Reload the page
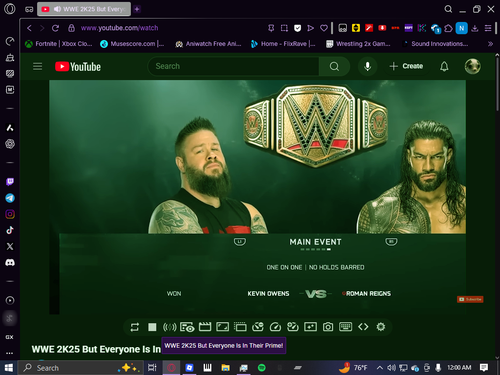 tap(55, 28)
